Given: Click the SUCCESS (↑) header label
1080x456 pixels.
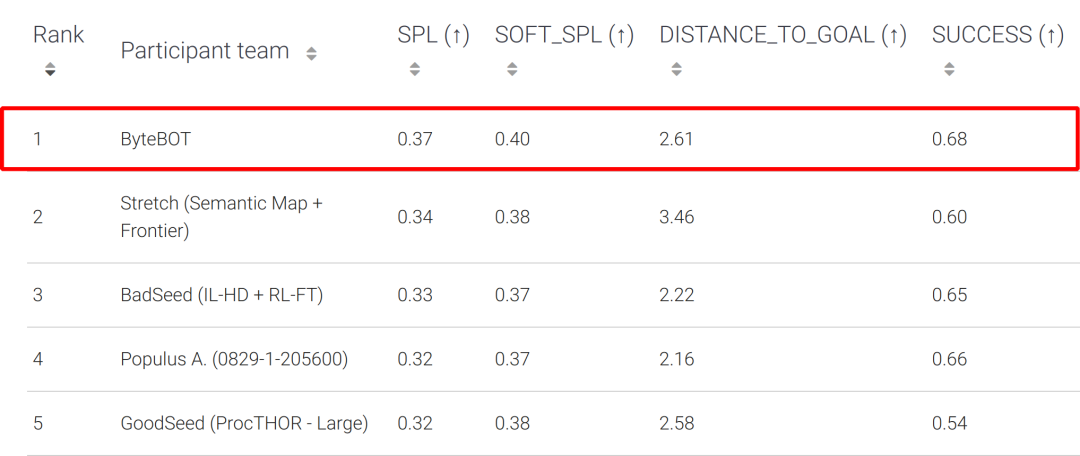Looking at the screenshot, I should pyautogui.click(x=997, y=36).
